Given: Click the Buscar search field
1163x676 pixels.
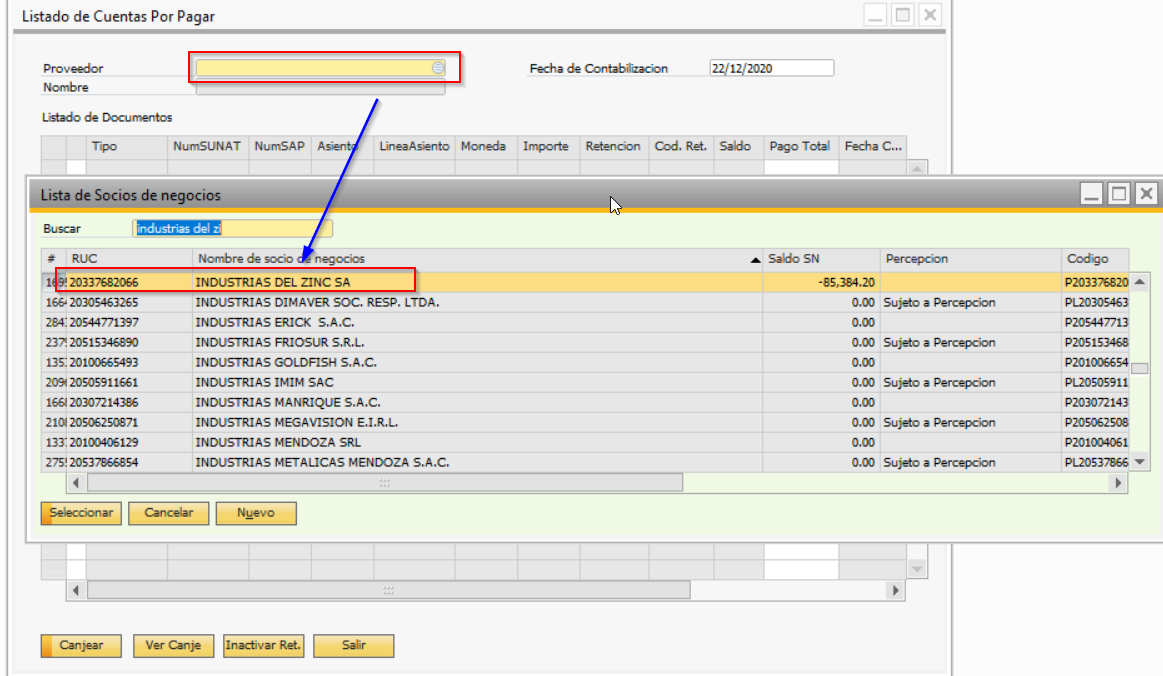Looking at the screenshot, I should 232,229.
